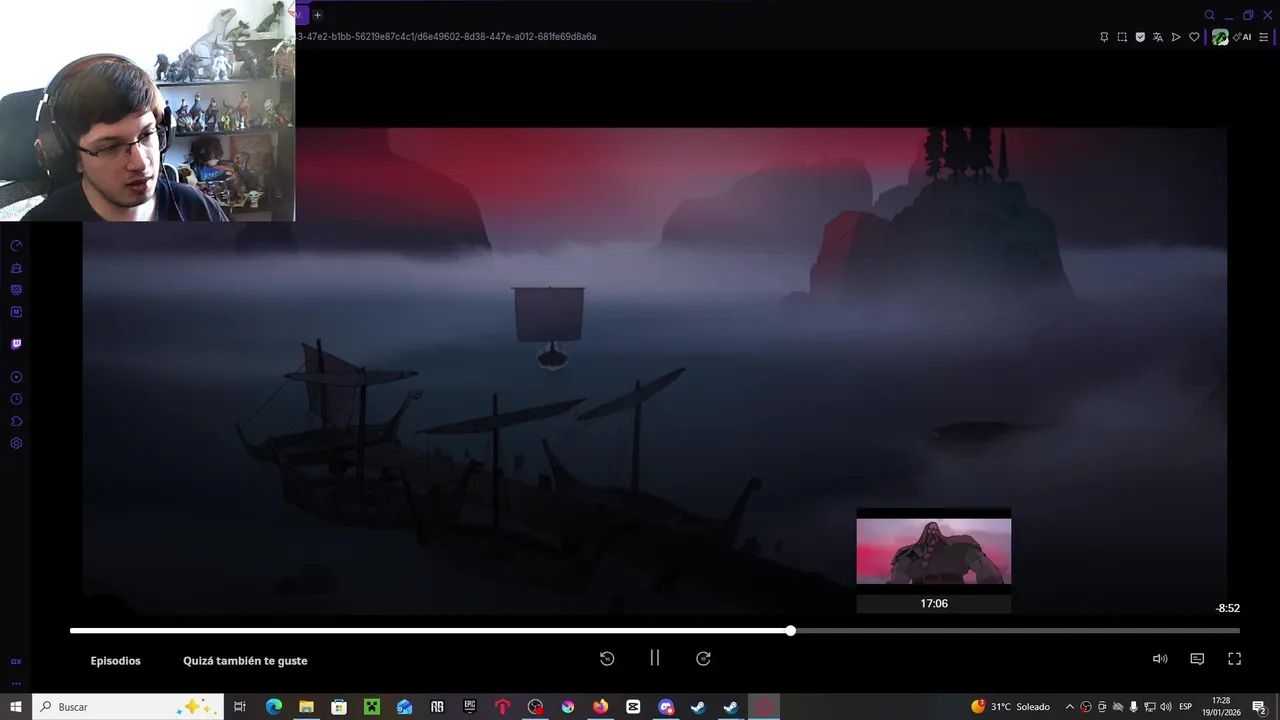The height and width of the screenshot is (720, 1280).
Task: Open system tray volume speaker
Action: coord(1166,707)
